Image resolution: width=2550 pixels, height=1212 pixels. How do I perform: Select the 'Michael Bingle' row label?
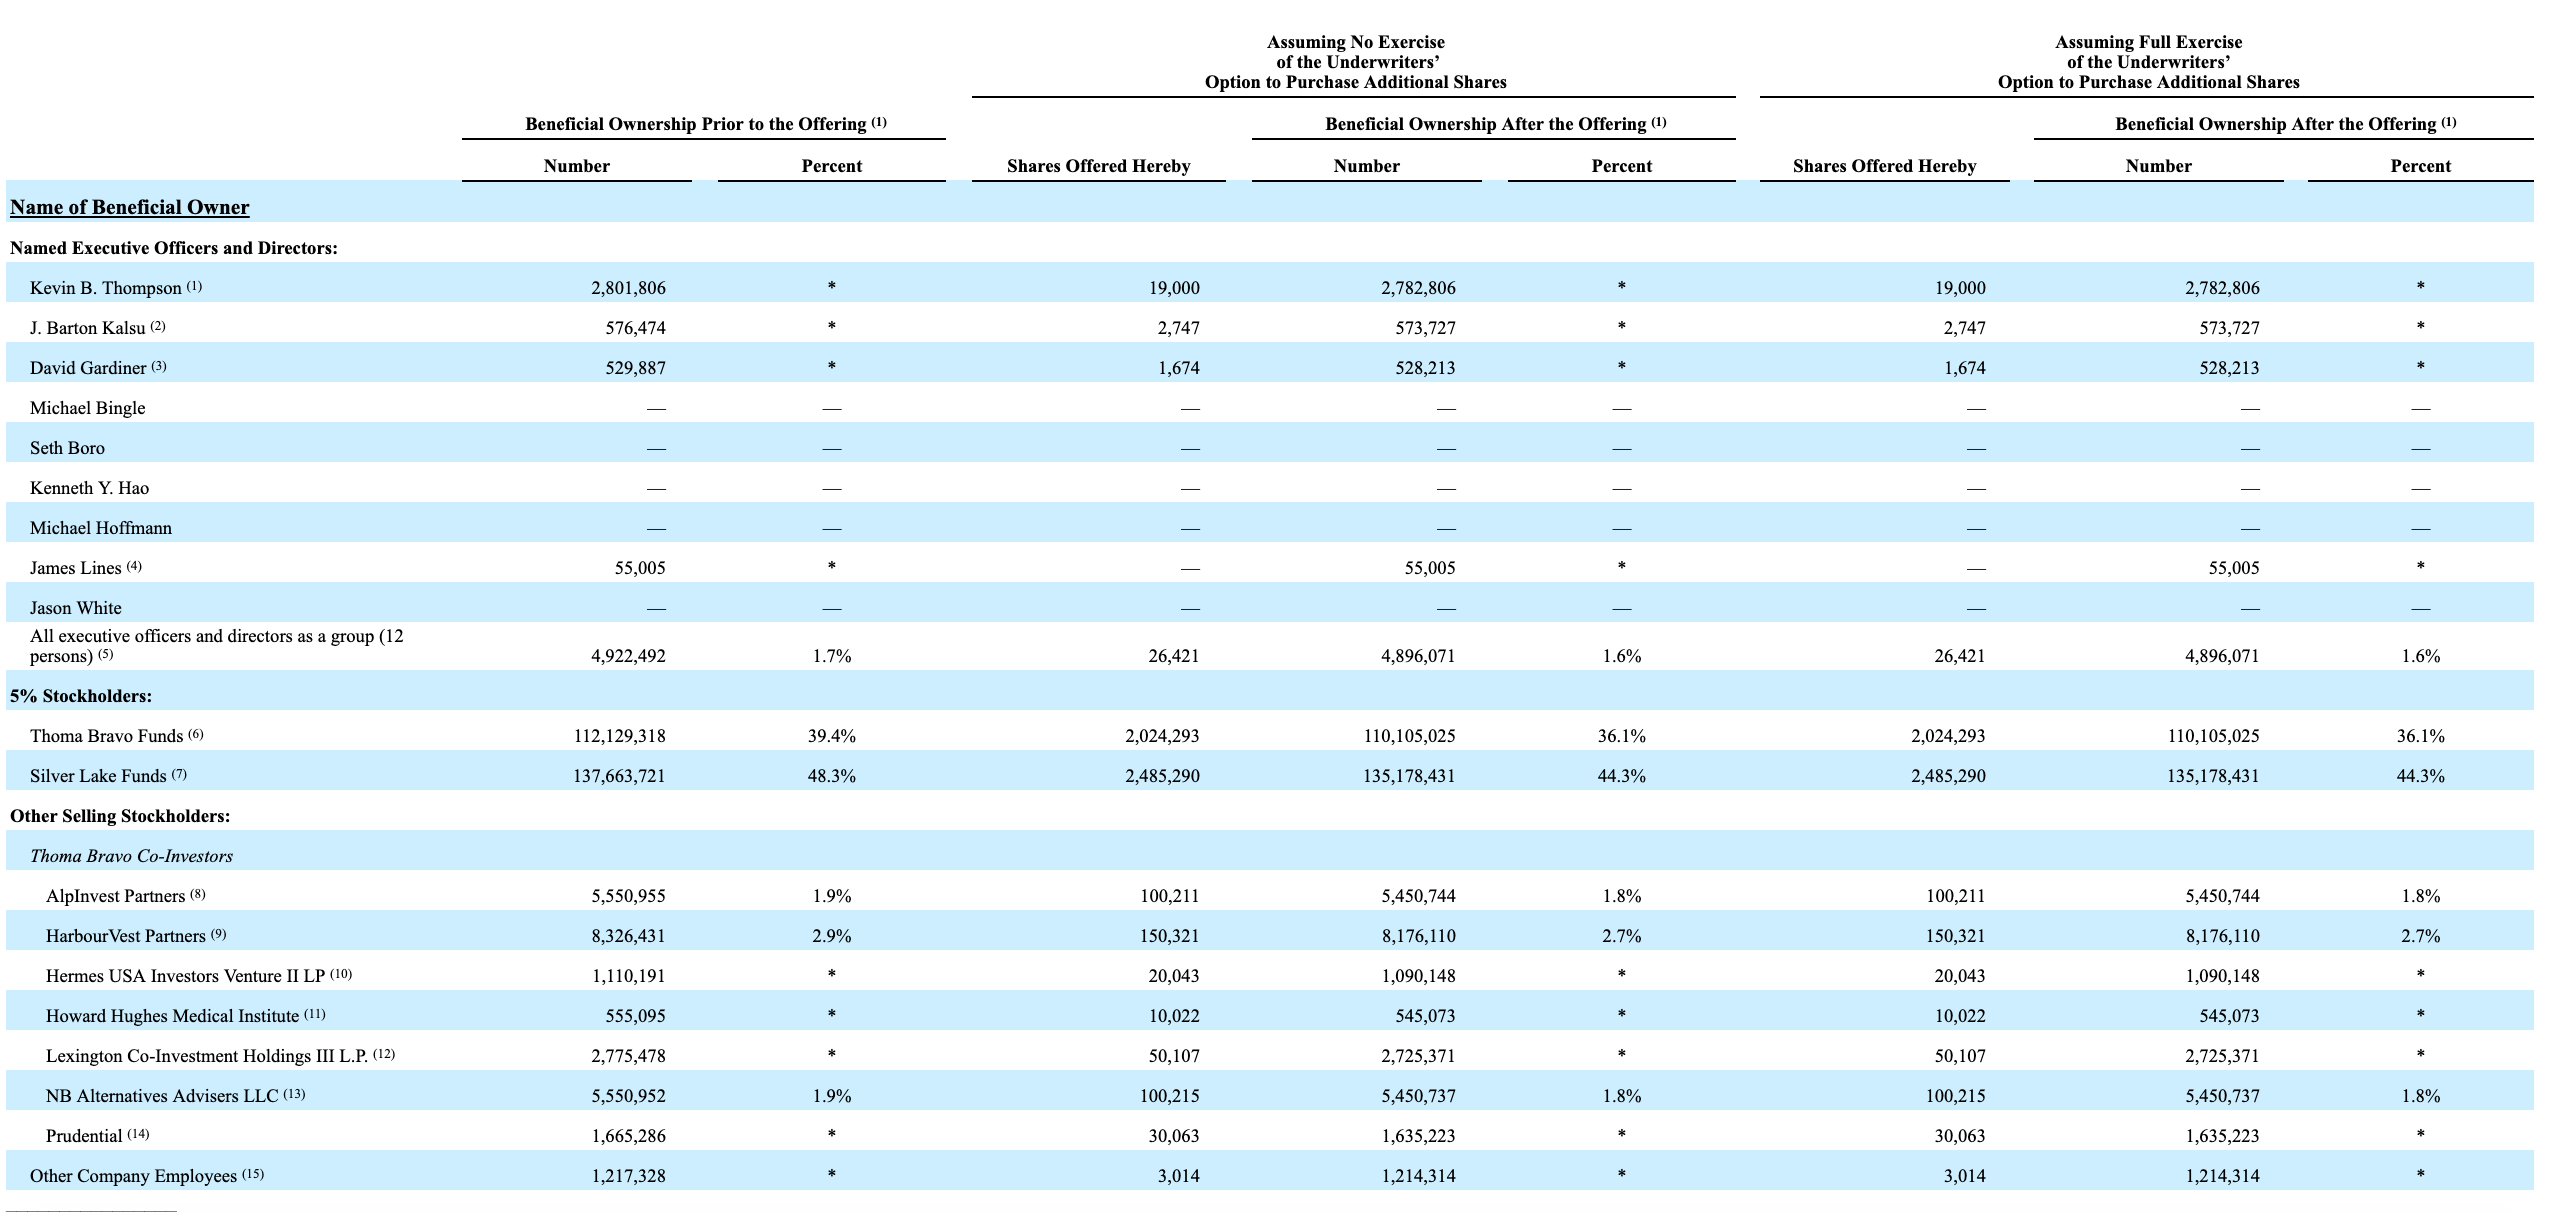pyautogui.click(x=88, y=408)
